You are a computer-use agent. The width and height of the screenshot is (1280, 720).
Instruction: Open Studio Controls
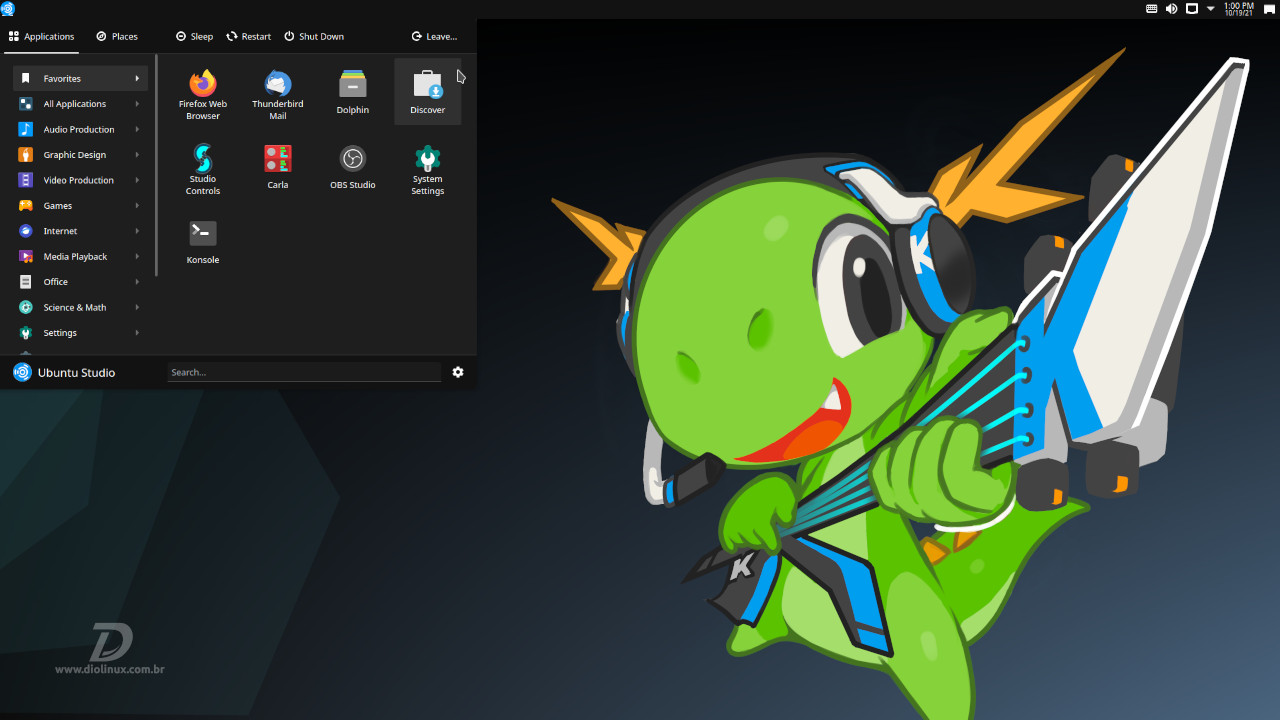click(x=203, y=167)
